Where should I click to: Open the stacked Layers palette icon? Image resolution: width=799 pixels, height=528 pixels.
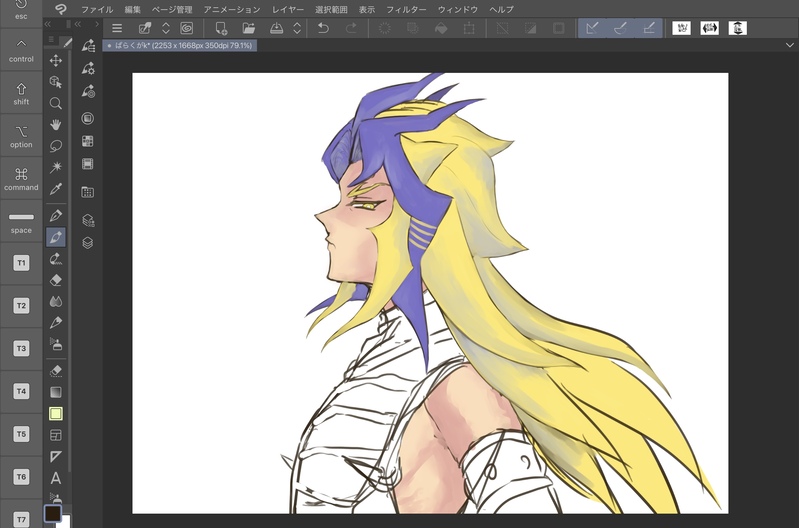88,243
